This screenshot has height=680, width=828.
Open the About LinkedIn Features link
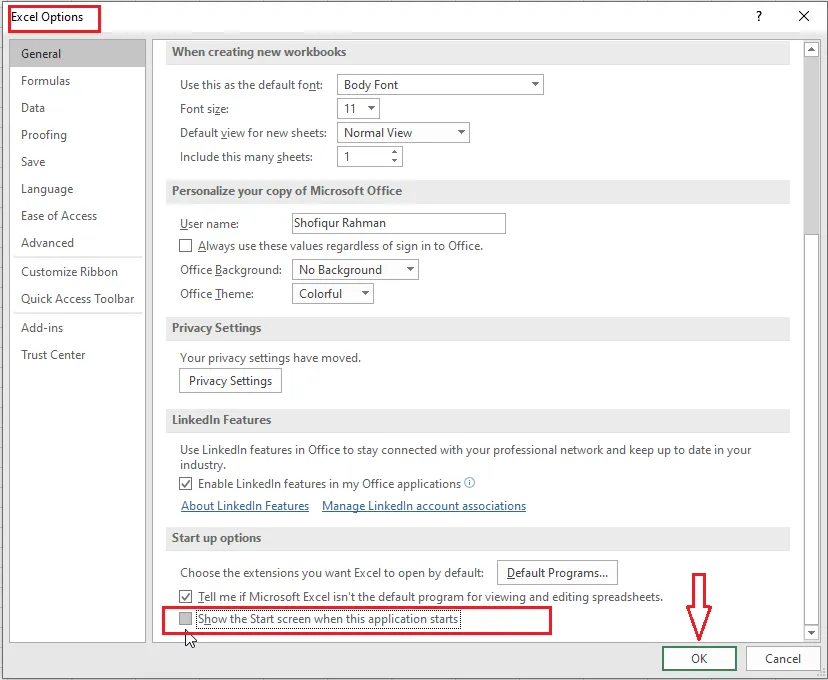[x=245, y=506]
